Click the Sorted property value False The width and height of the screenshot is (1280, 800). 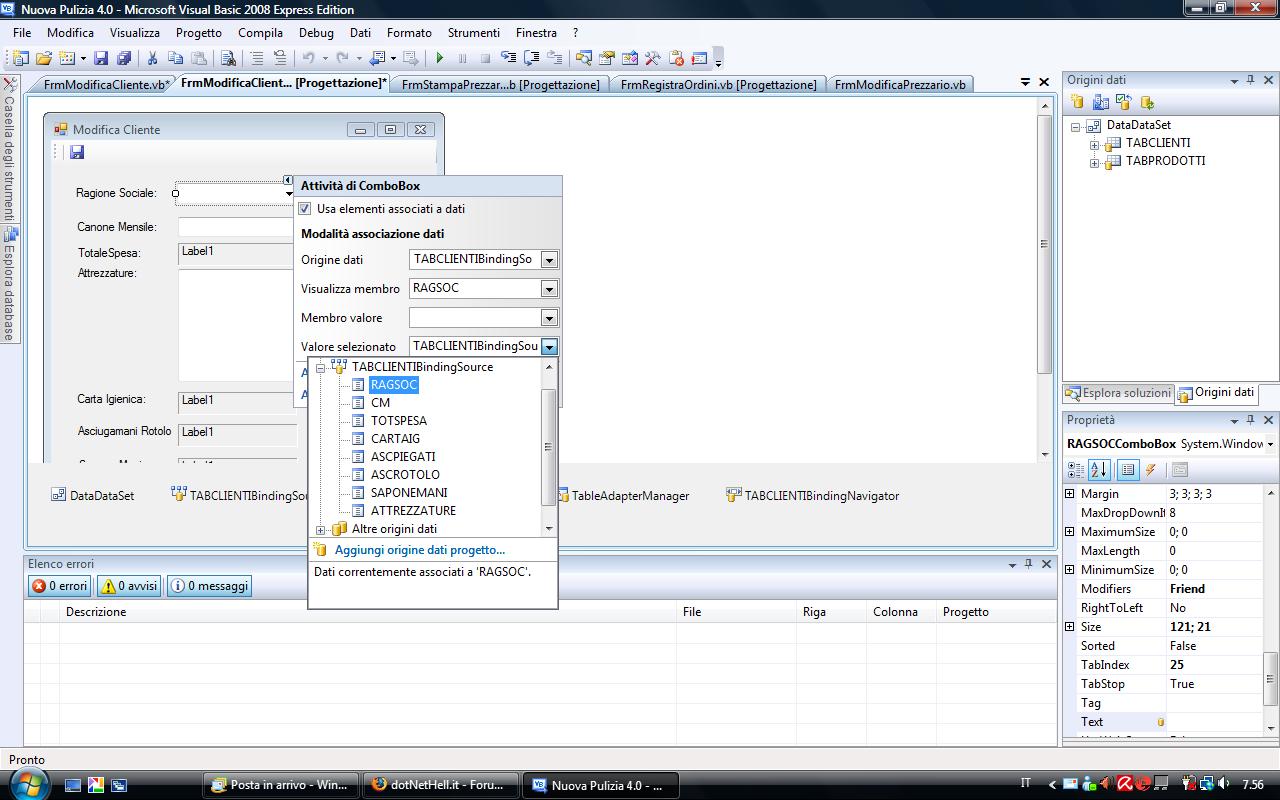click(x=1215, y=646)
